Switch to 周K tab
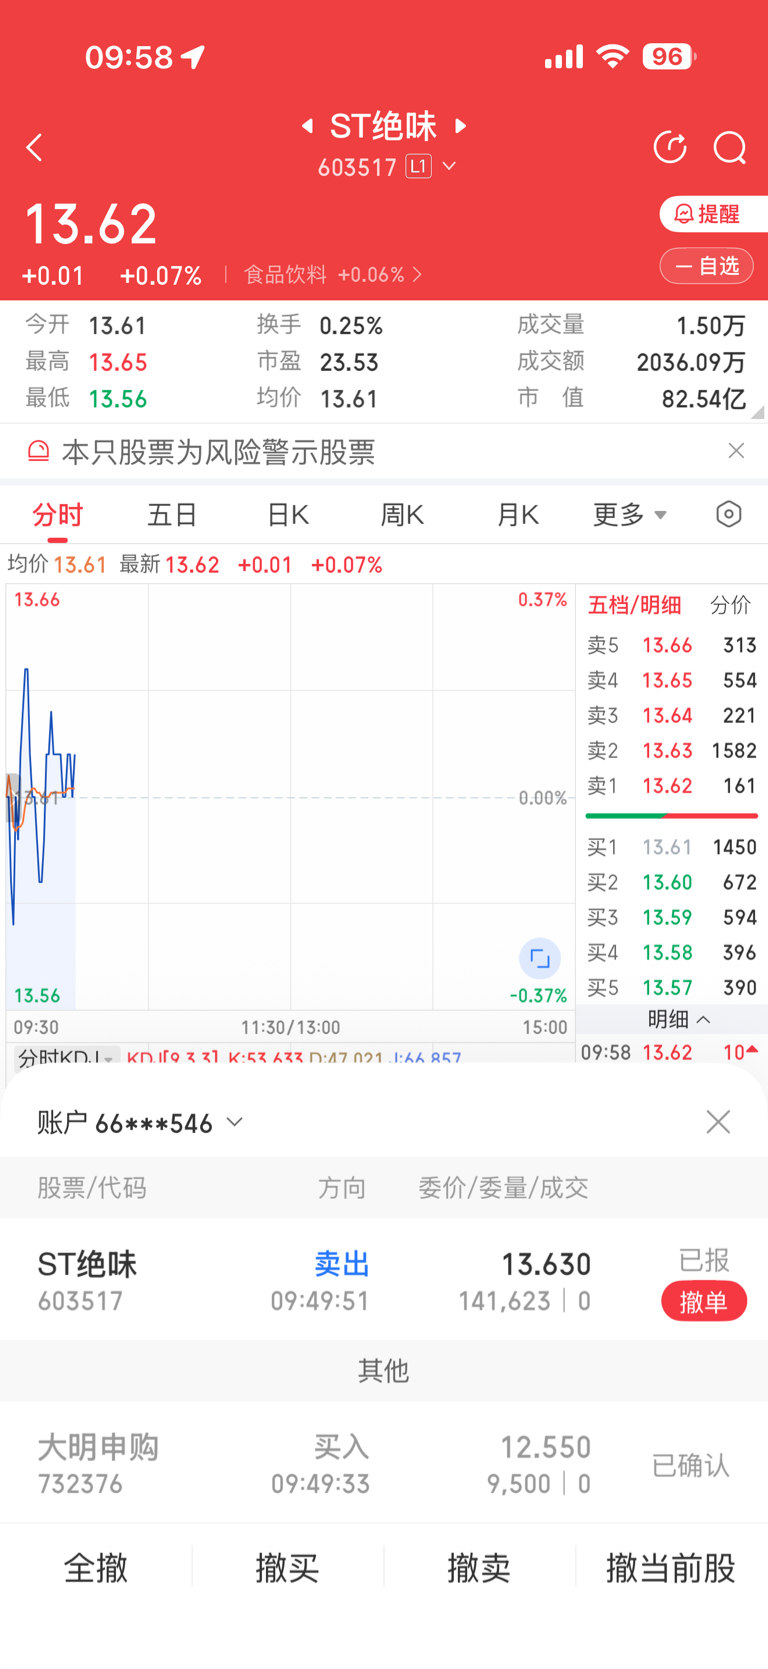The image size is (768, 1669). point(402,514)
